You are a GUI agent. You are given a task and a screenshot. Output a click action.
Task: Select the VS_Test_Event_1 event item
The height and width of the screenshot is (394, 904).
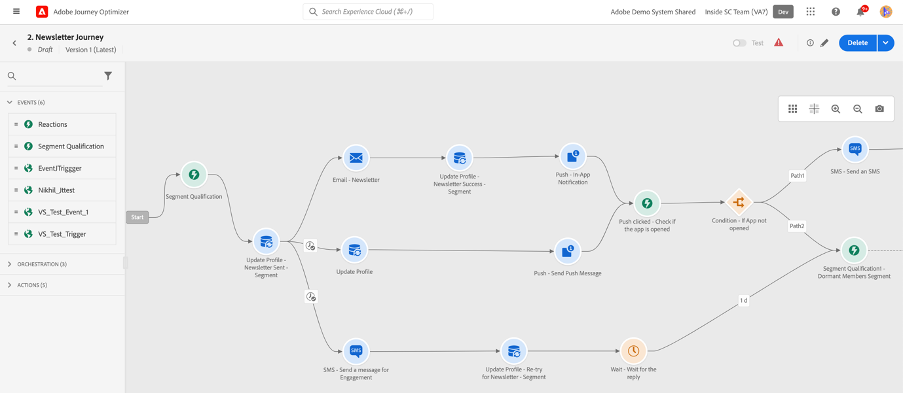click(x=63, y=212)
